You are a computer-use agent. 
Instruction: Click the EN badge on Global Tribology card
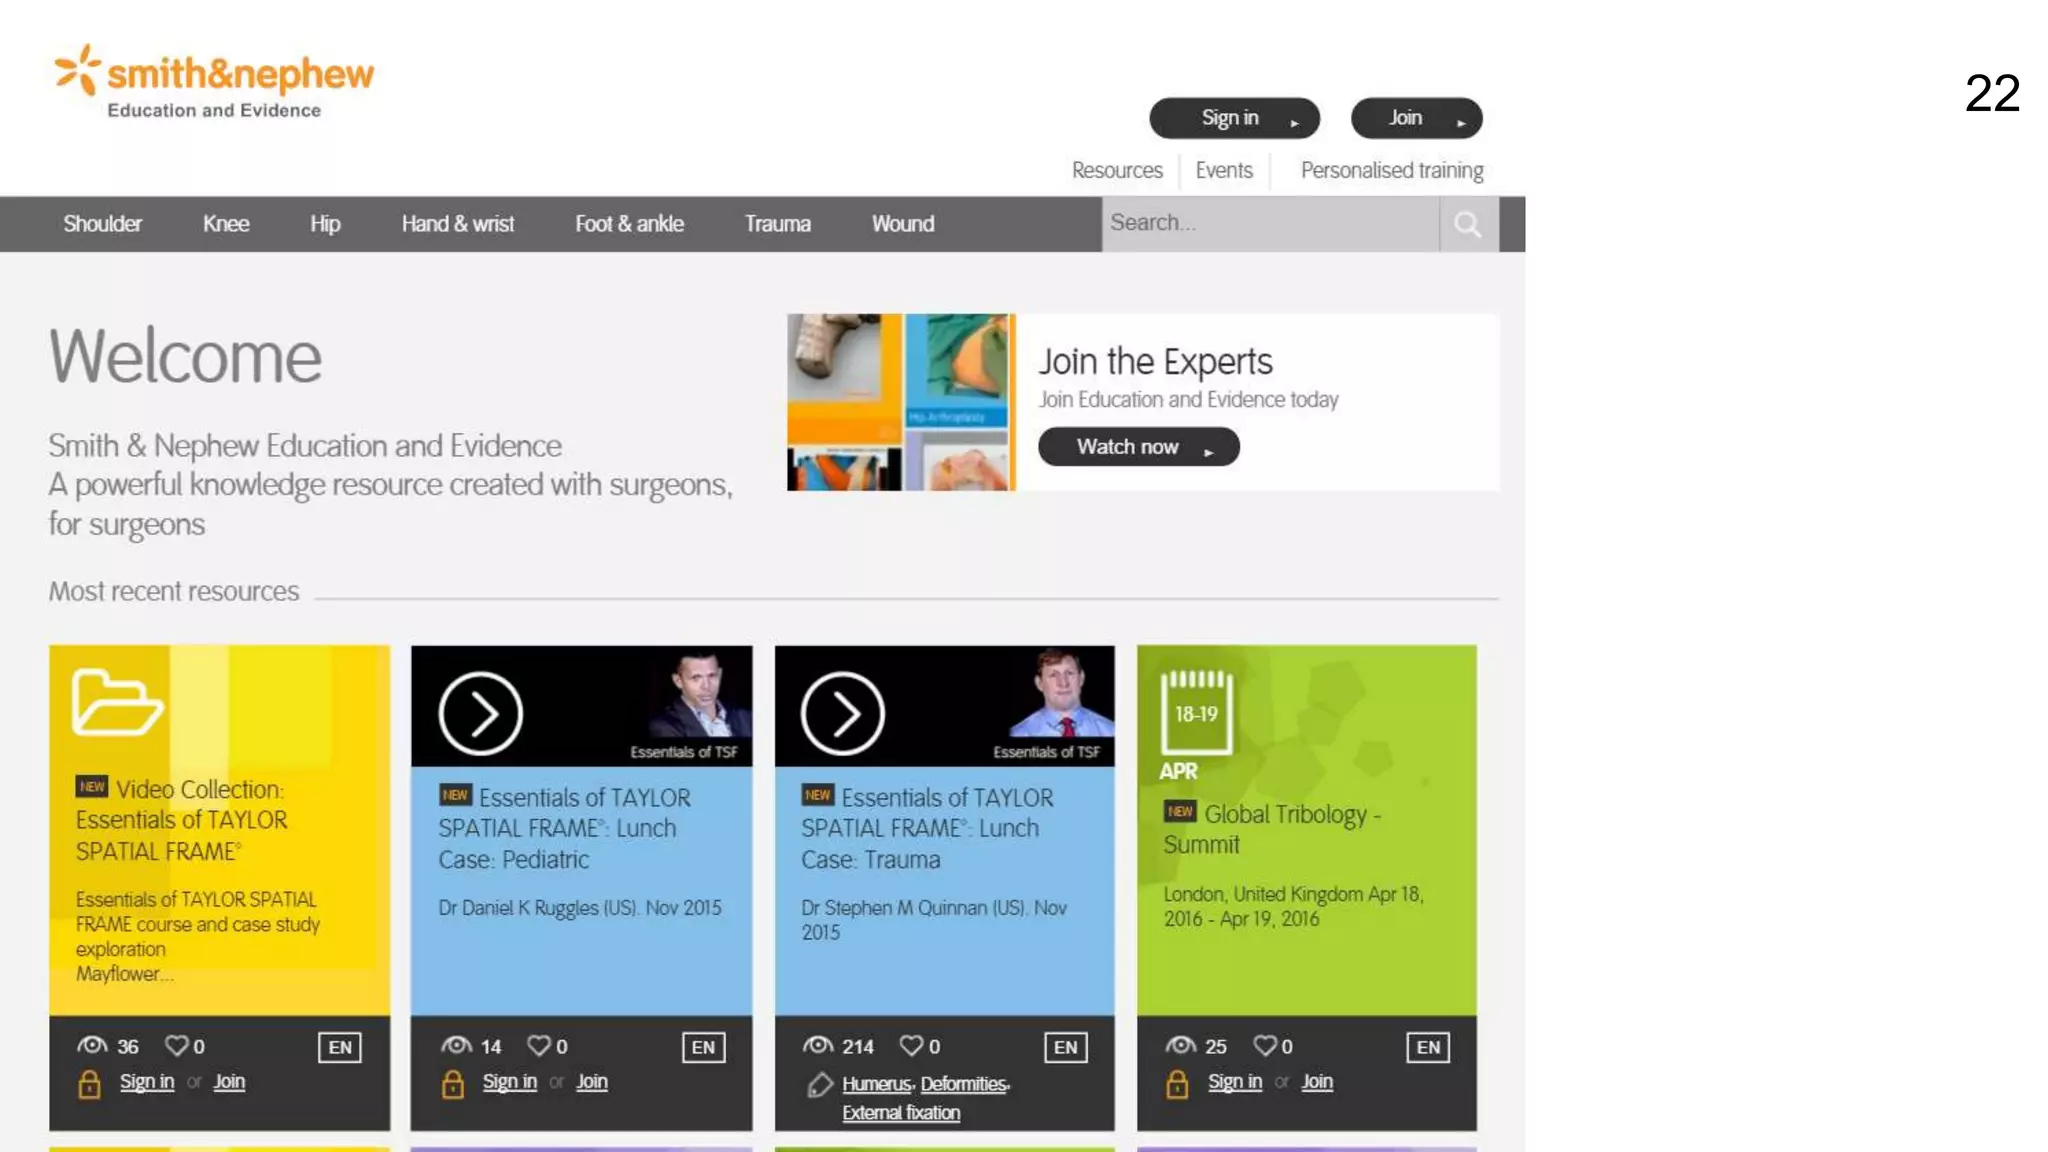coord(1428,1047)
